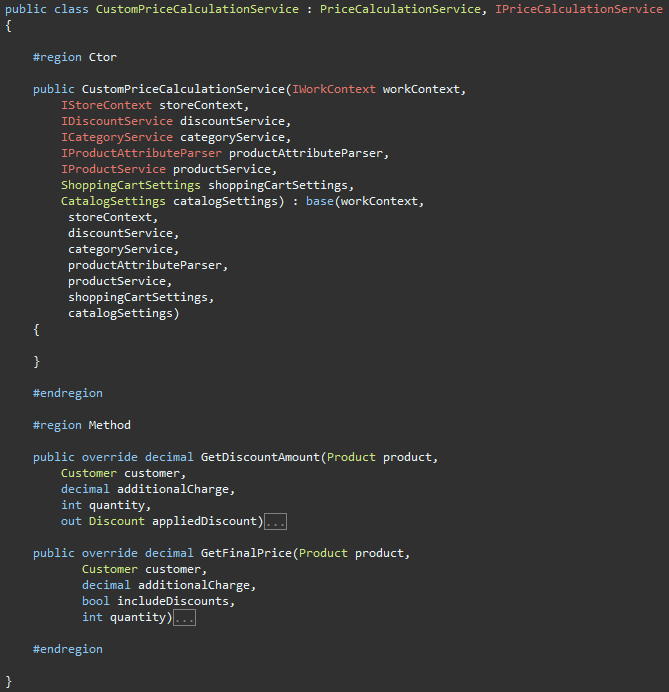669x692 pixels.
Task: Click ShoppingCartSettings parameter type
Action: (131, 185)
